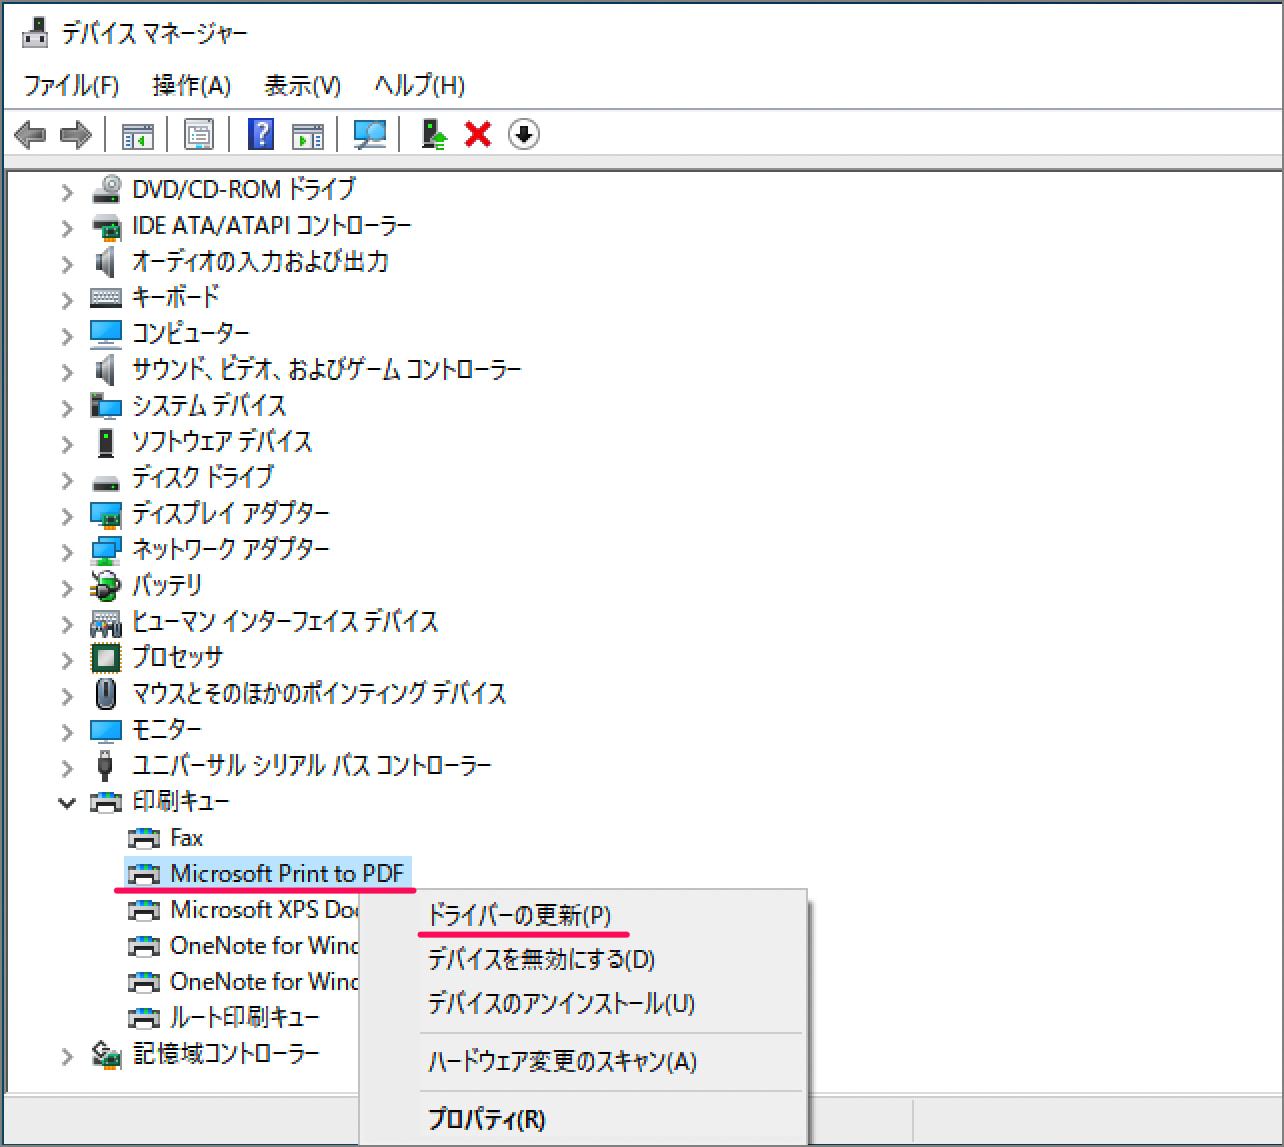This screenshot has height=1147, width=1284.
Task: Click the down-arrow disable device icon
Action: point(524,134)
